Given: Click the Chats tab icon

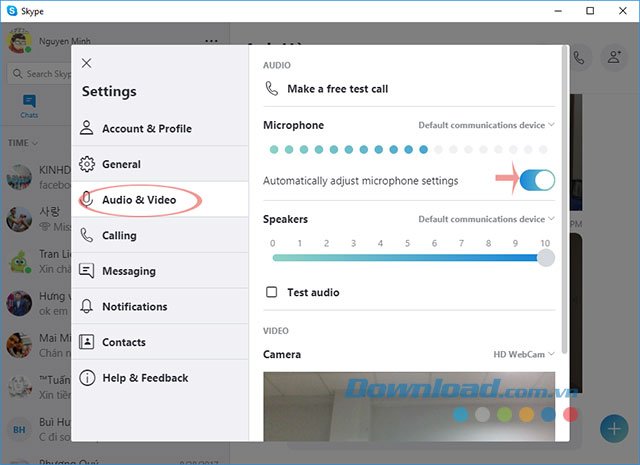Looking at the screenshot, I should pyautogui.click(x=29, y=101).
